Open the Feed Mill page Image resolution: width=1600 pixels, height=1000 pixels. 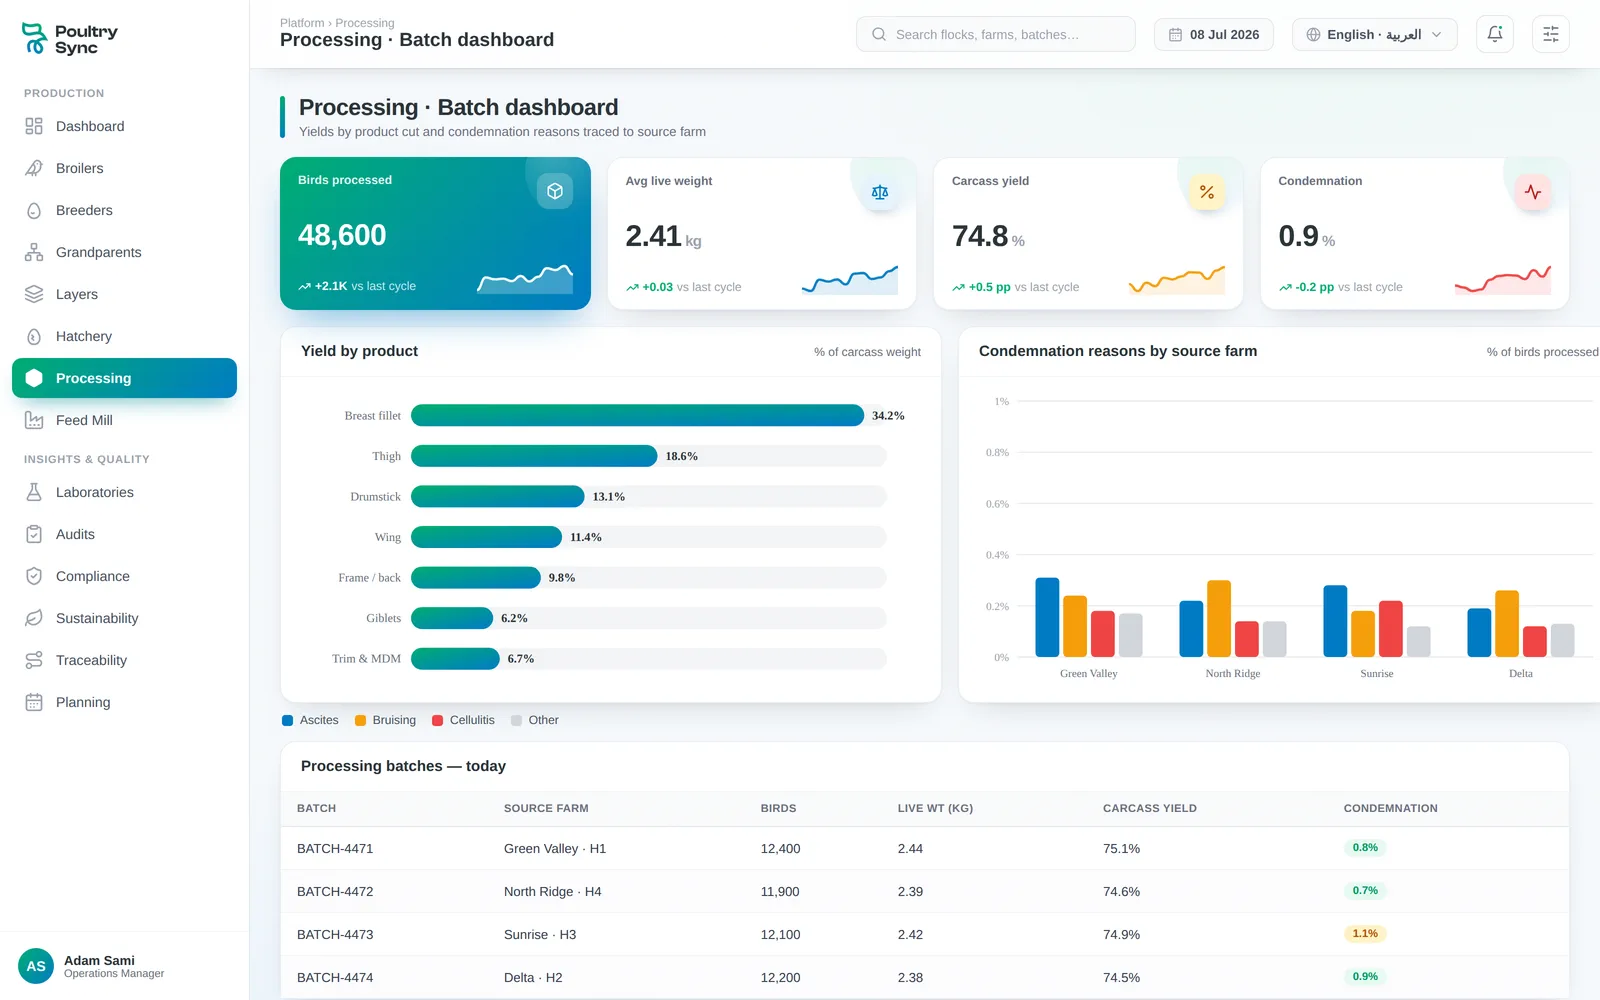click(x=124, y=420)
